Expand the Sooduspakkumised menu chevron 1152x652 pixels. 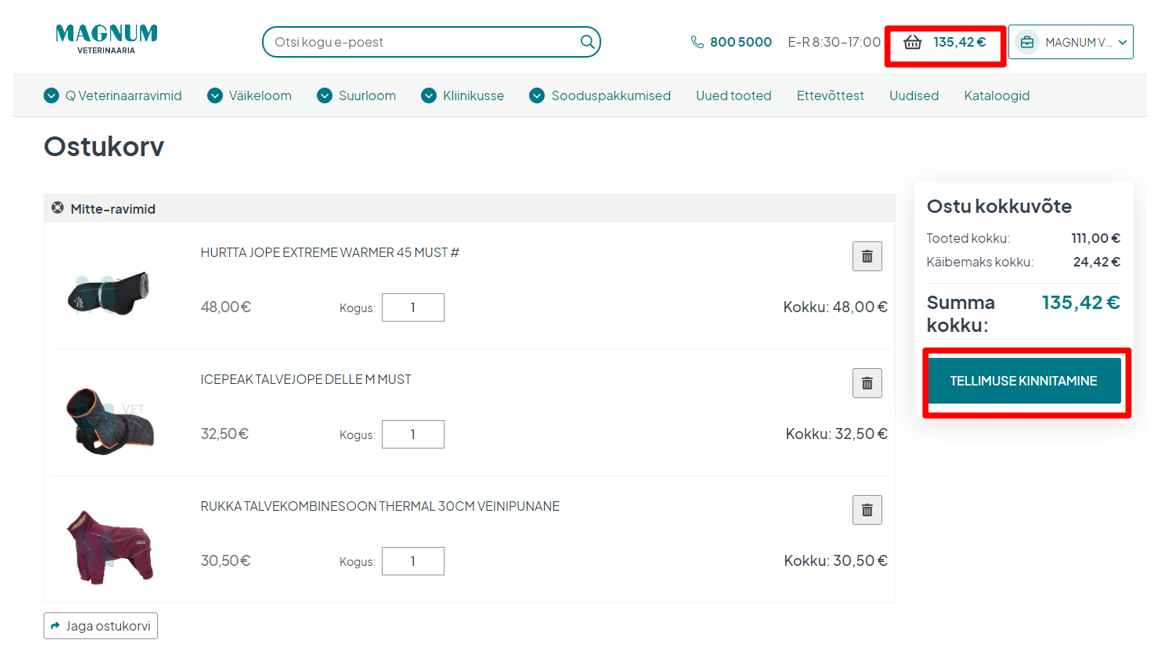point(537,96)
